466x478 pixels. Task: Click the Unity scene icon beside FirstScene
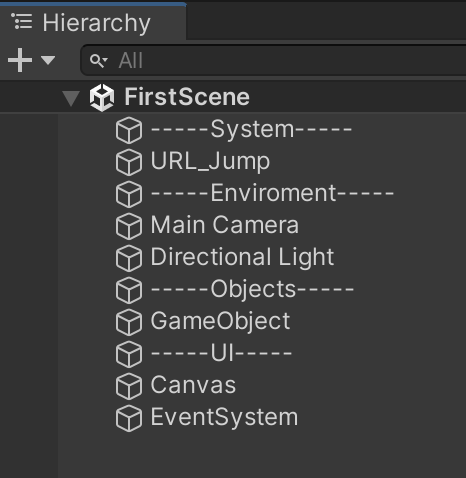[x=102, y=97]
